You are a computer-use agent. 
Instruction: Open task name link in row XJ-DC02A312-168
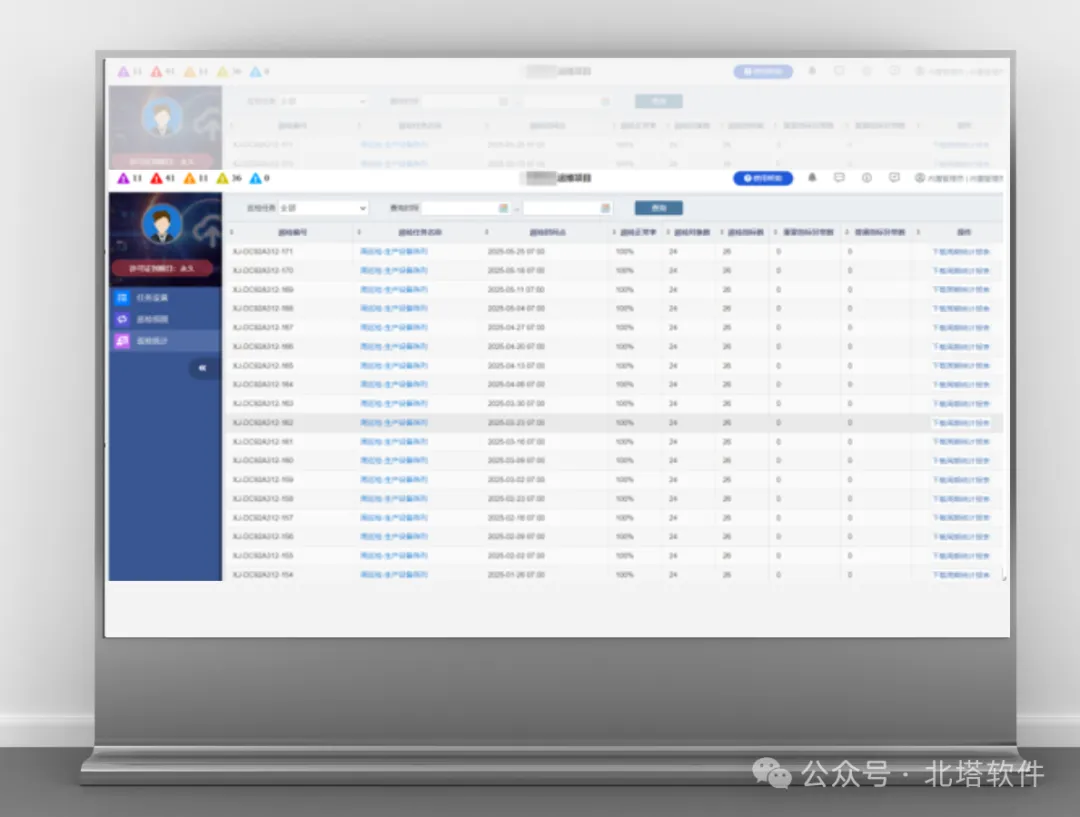pyautogui.click(x=394, y=309)
